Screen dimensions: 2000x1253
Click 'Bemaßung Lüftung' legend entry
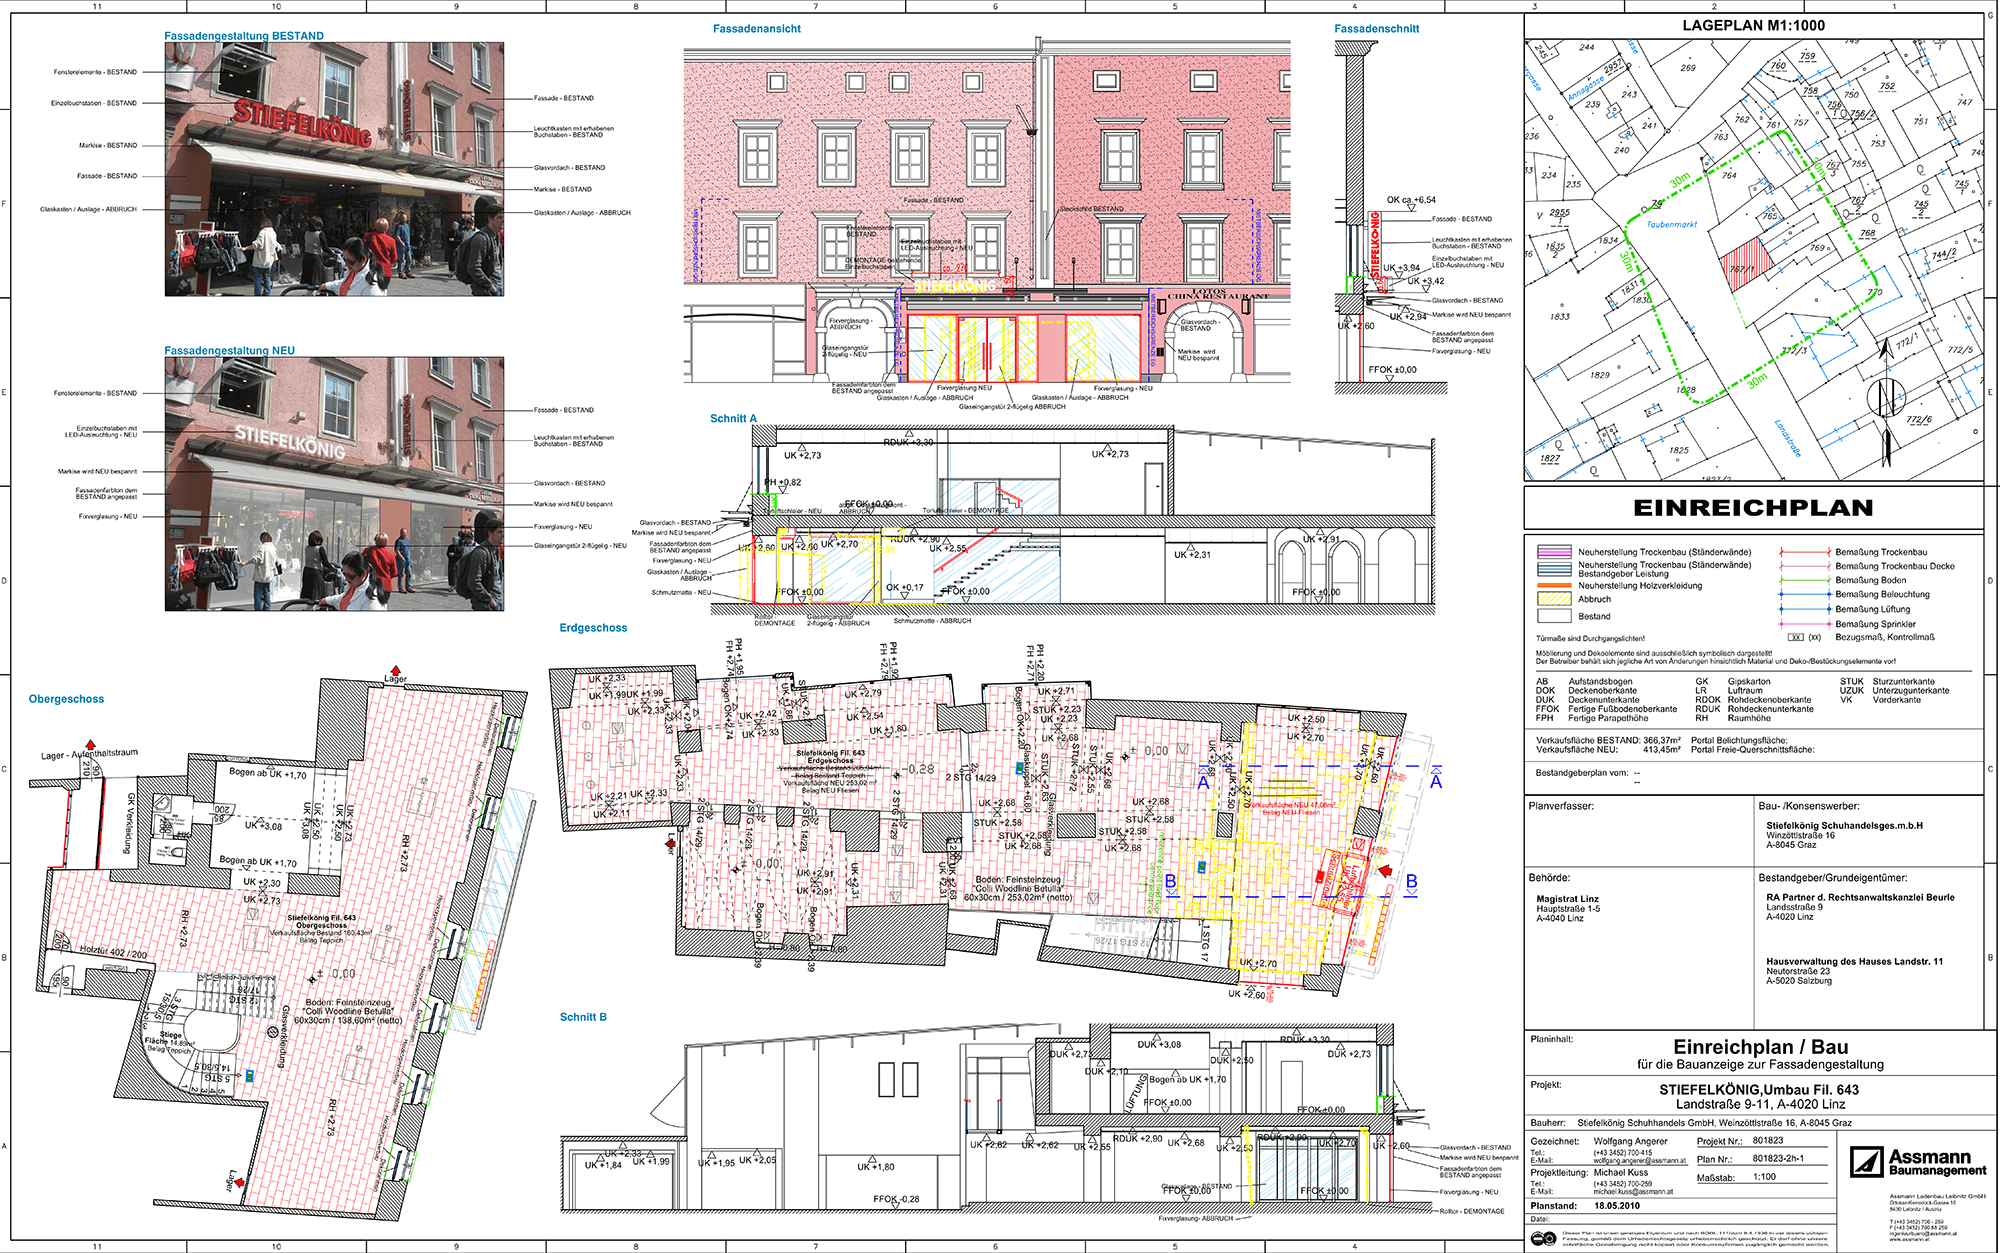click(1872, 609)
